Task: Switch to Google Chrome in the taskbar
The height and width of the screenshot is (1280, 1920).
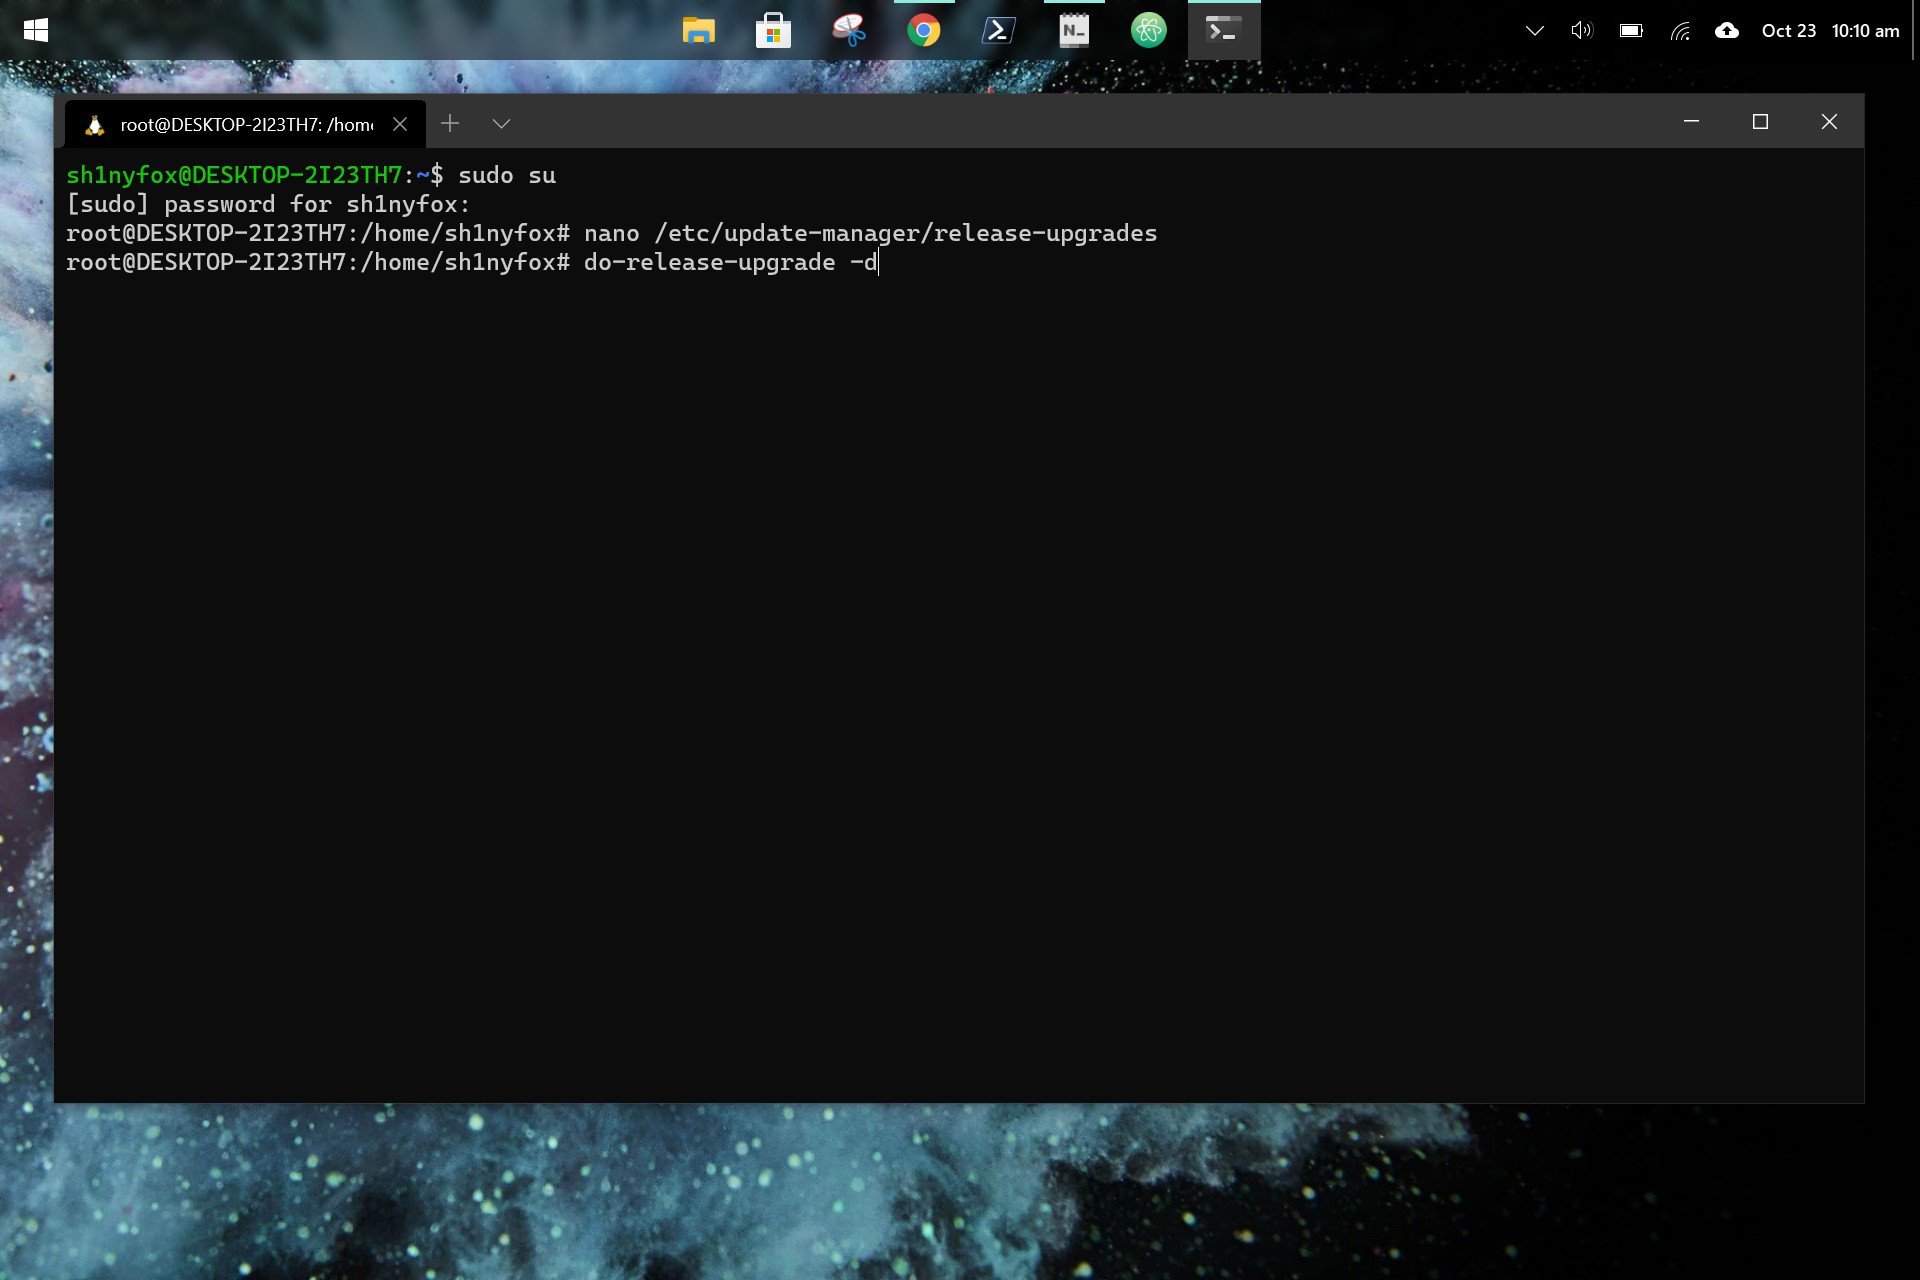Action: pyautogui.click(x=923, y=31)
